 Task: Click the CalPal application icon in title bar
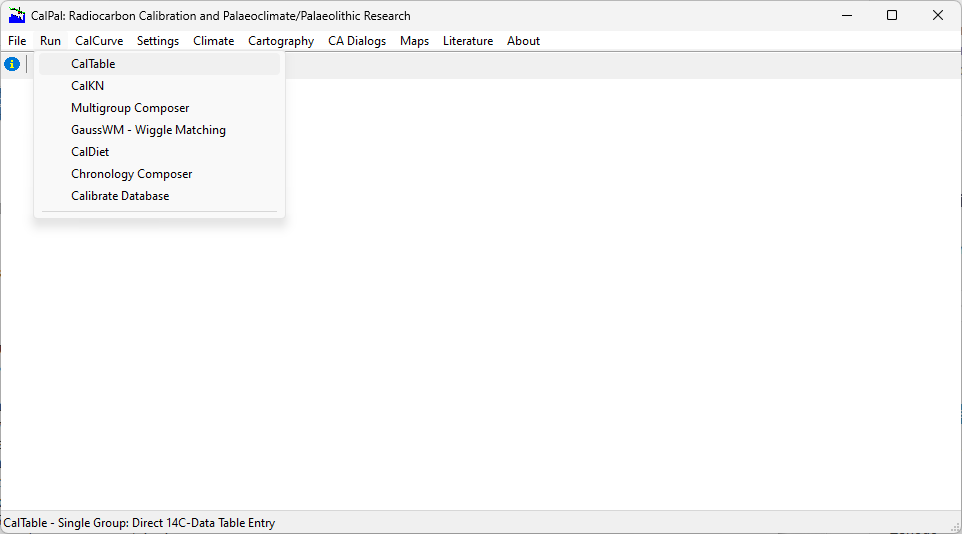tap(17, 15)
